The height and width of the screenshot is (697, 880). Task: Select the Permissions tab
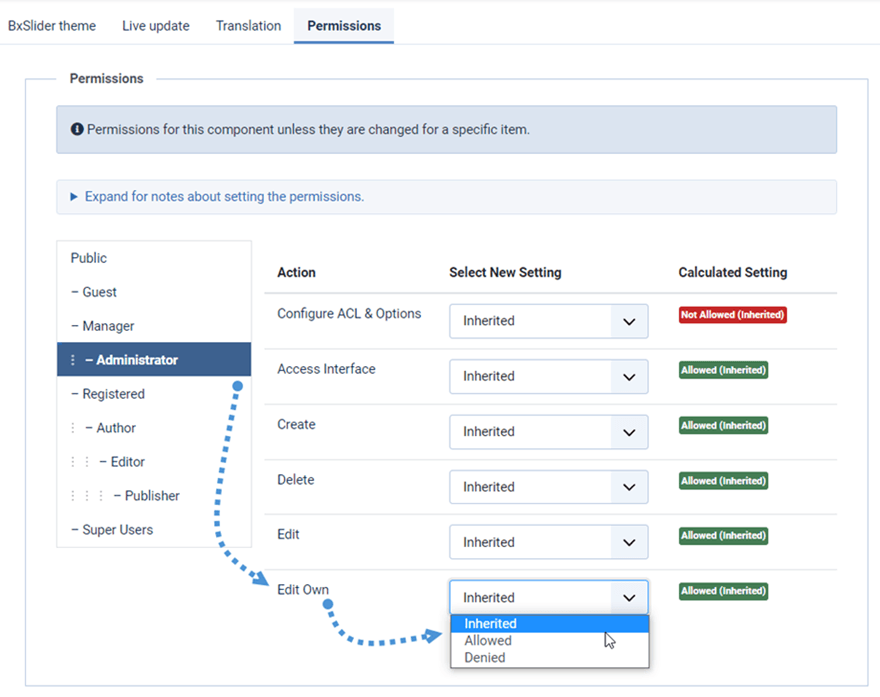click(x=344, y=26)
